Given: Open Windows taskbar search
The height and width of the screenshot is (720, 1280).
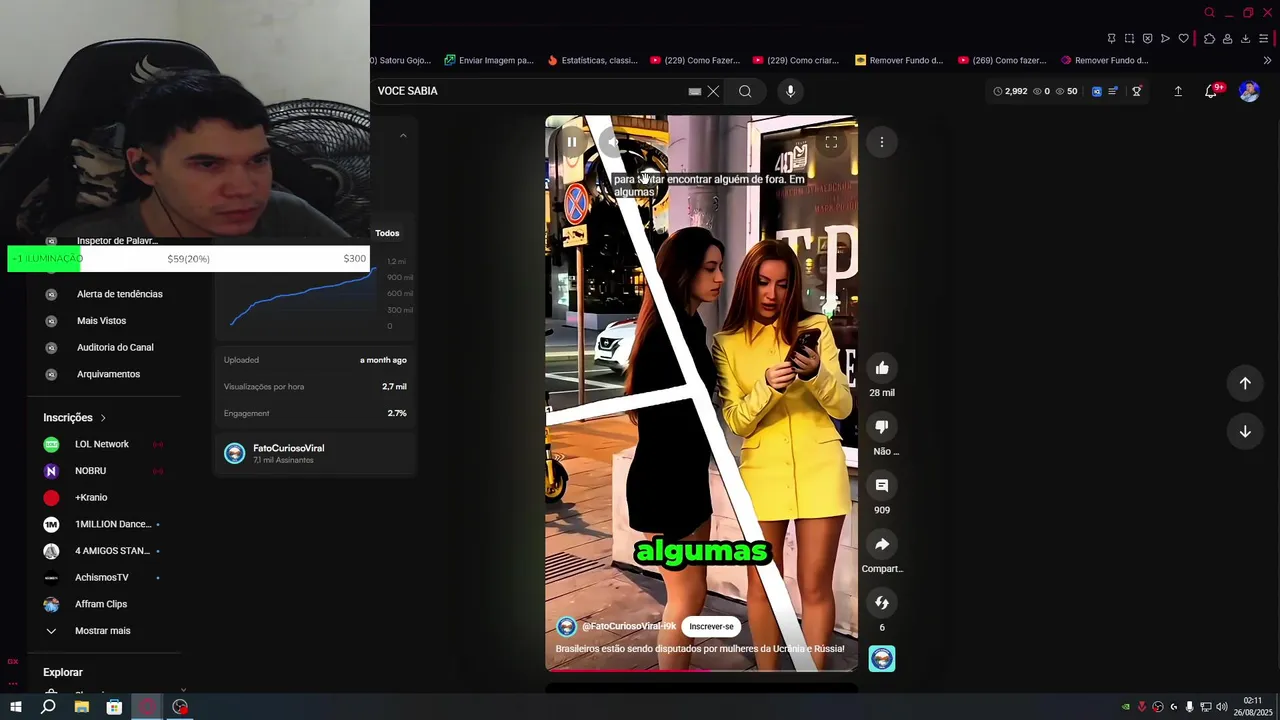Looking at the screenshot, I should pyautogui.click(x=48, y=707).
